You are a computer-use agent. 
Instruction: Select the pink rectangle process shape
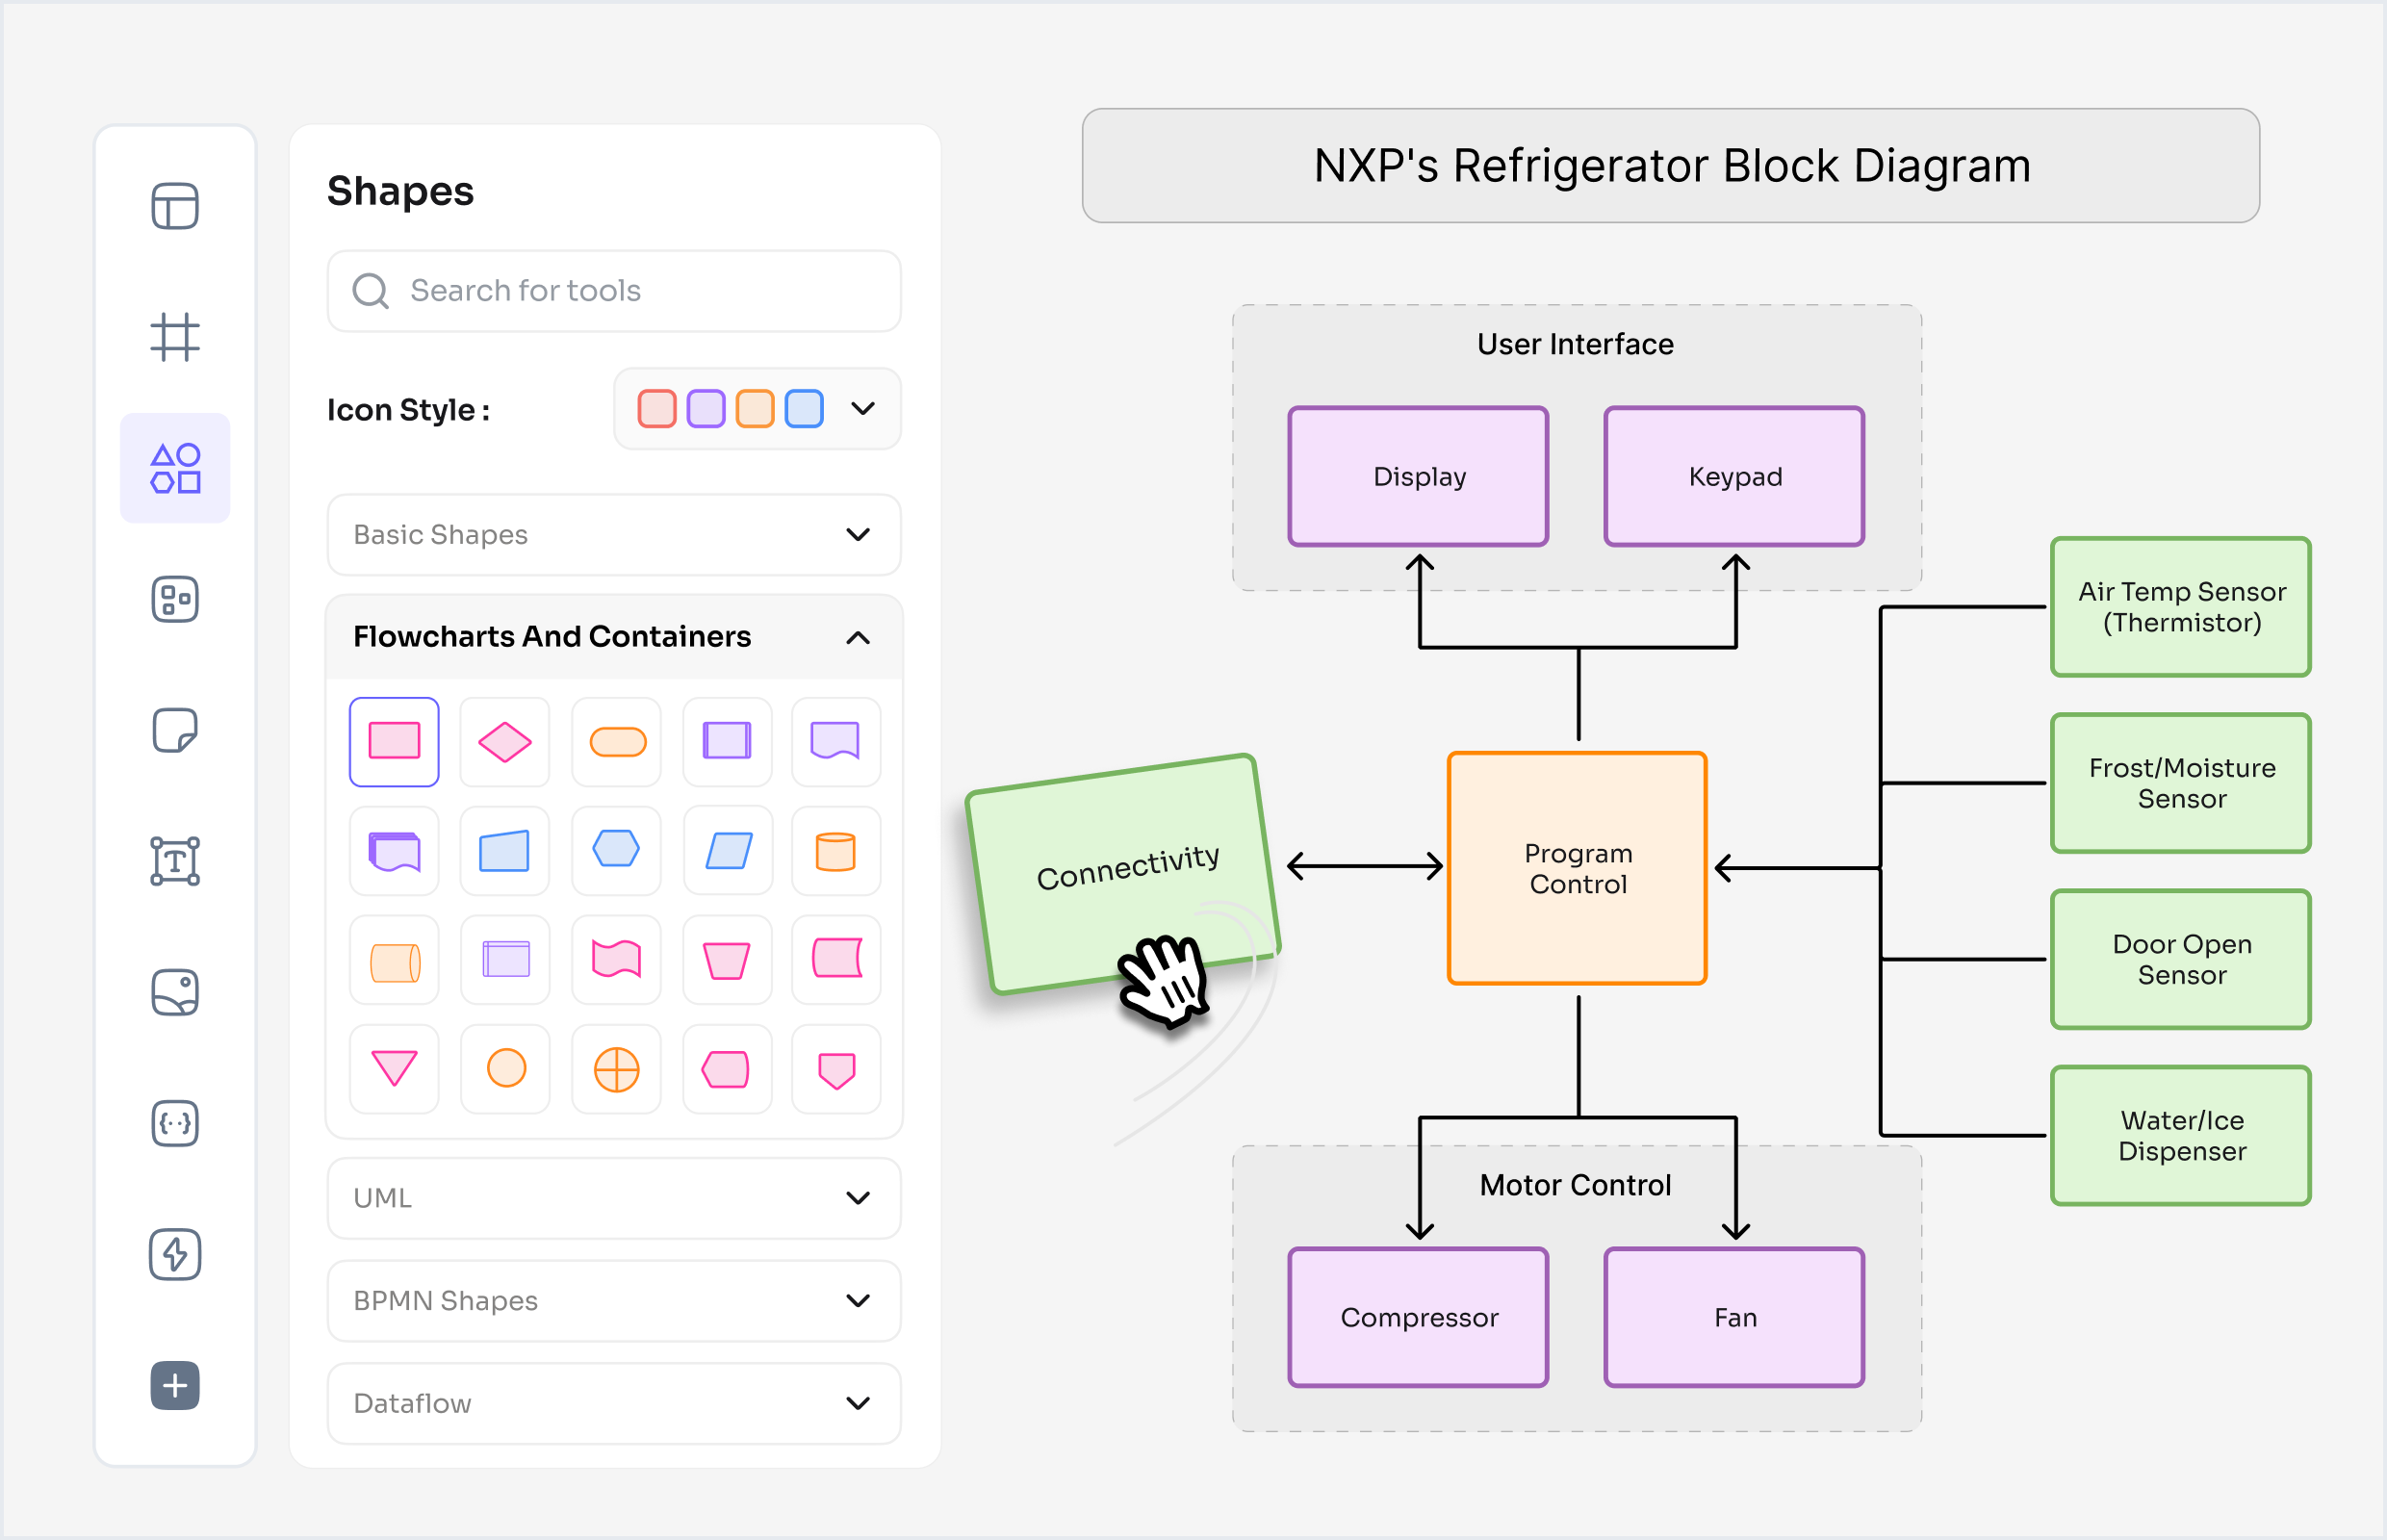394,742
